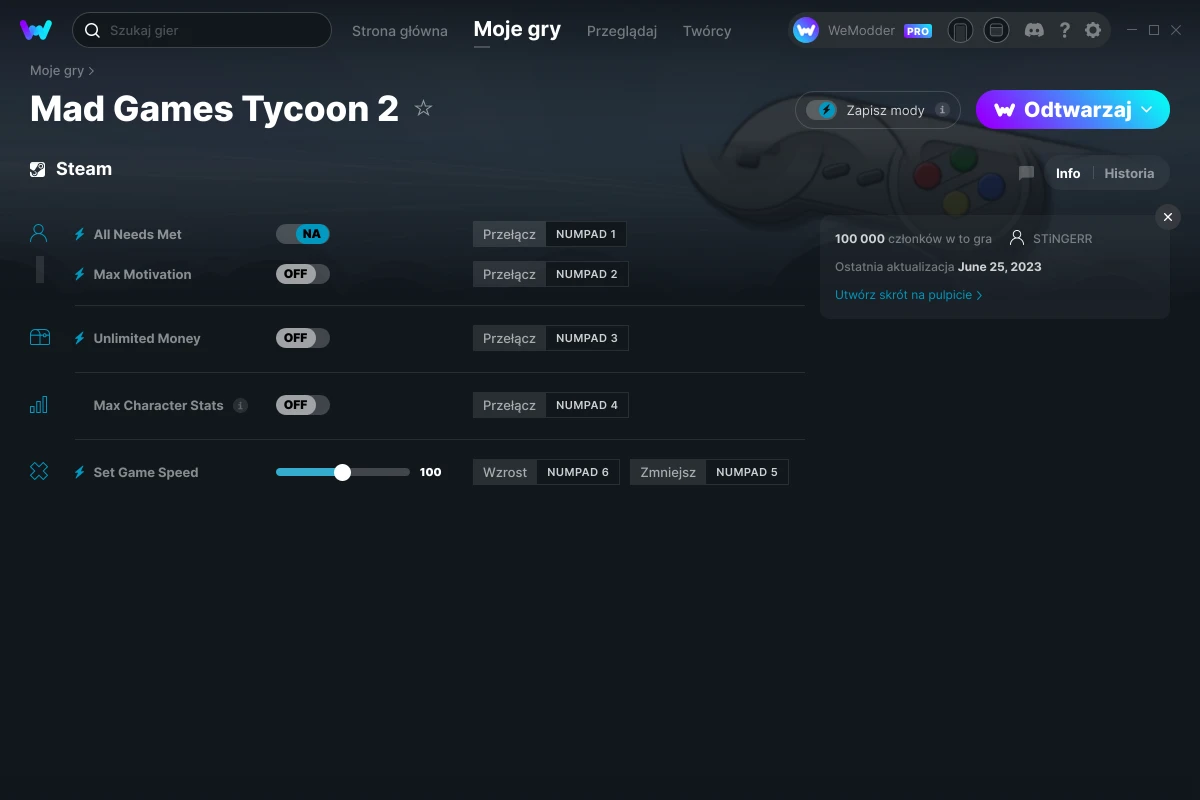Click the person category icon
Viewport: 1200px width, 800px height.
pyautogui.click(x=39, y=233)
